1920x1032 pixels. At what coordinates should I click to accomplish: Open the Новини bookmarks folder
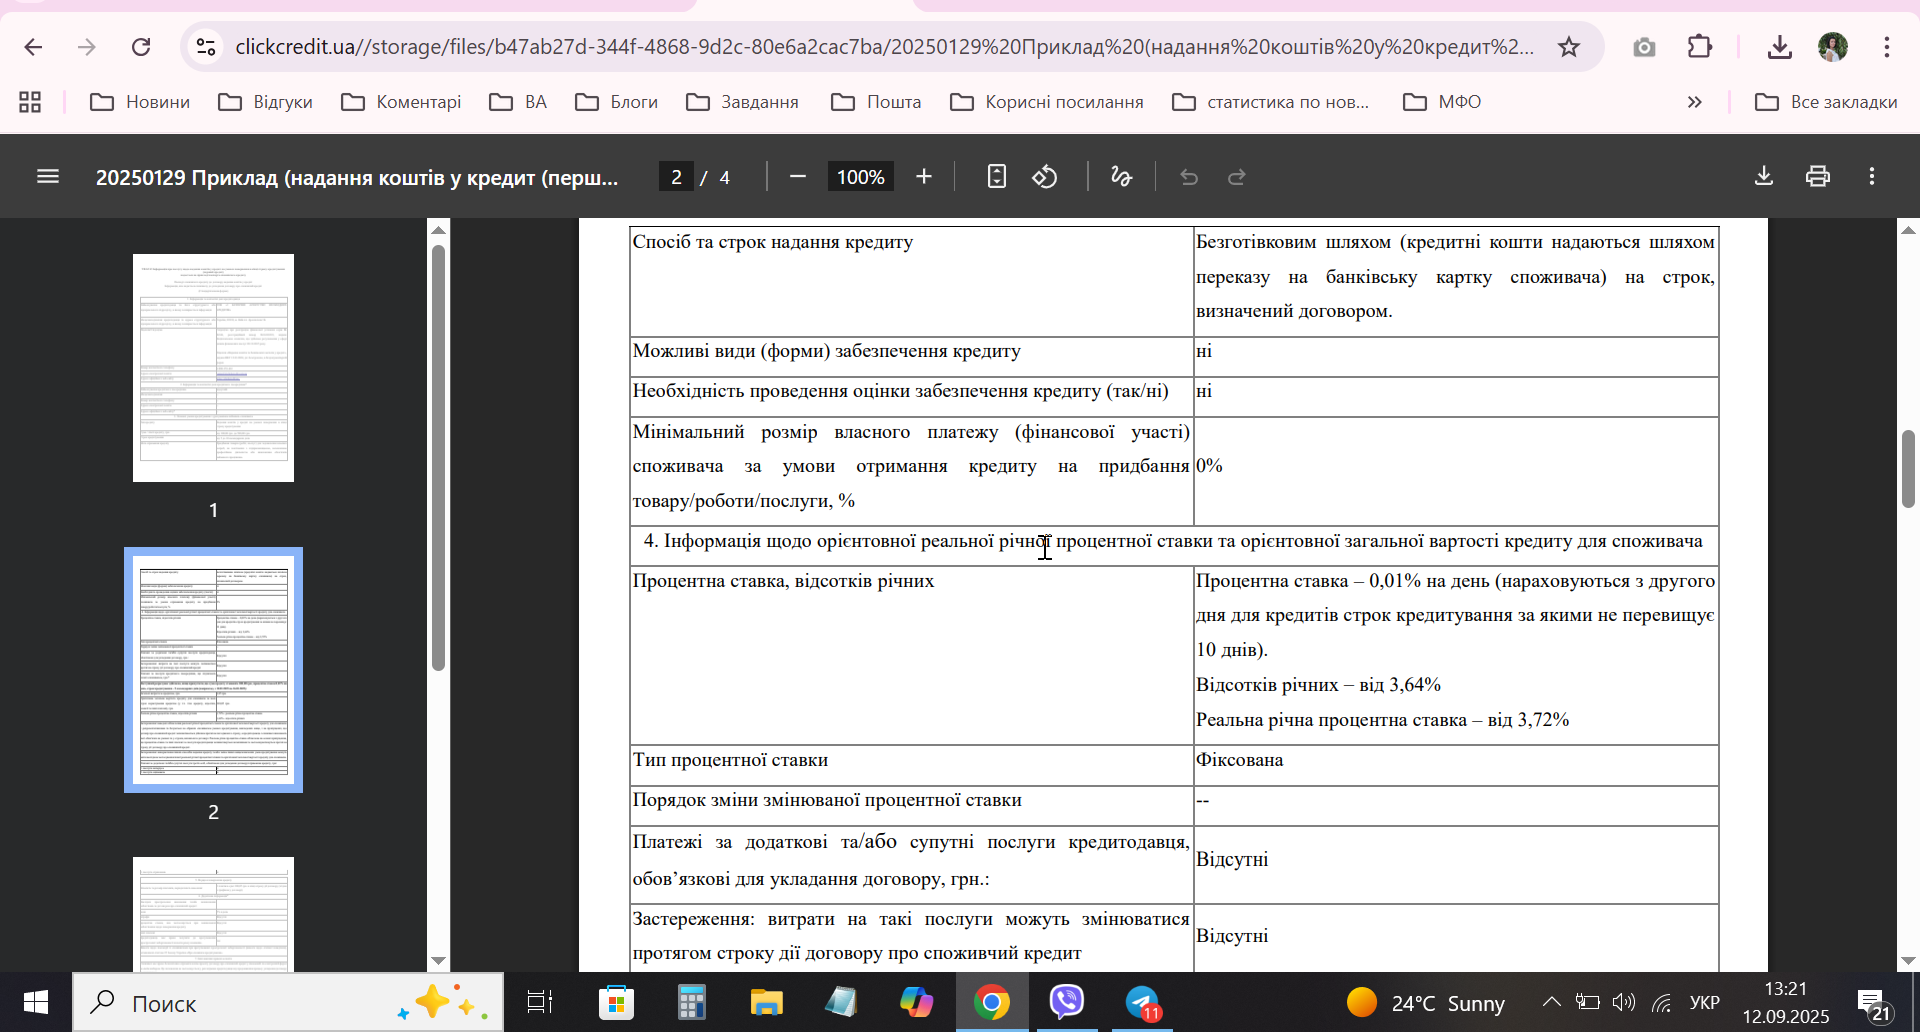click(140, 102)
